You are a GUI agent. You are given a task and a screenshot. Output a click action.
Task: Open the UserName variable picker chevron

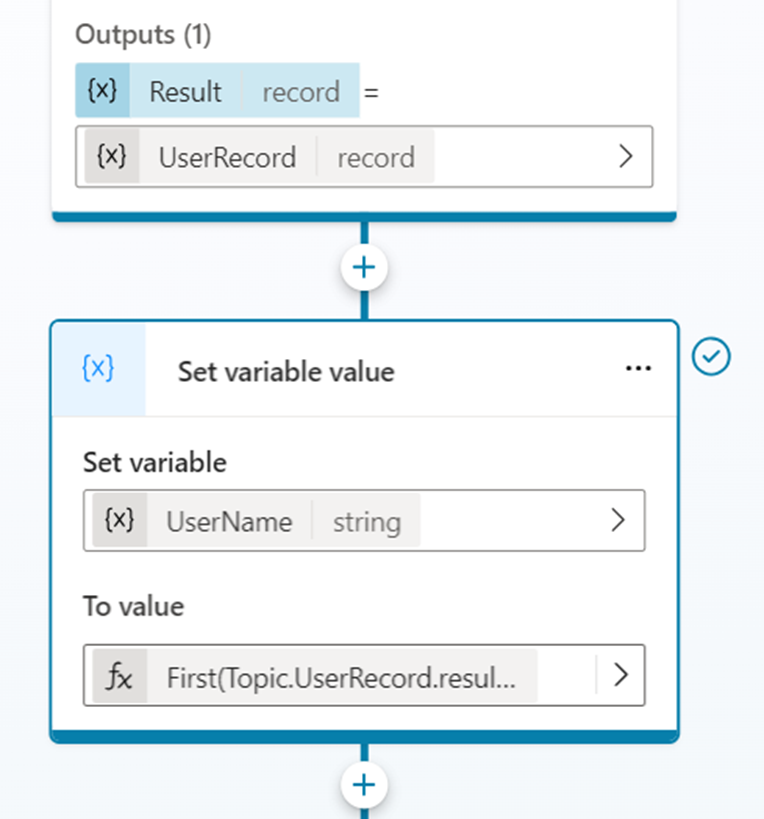pos(618,521)
